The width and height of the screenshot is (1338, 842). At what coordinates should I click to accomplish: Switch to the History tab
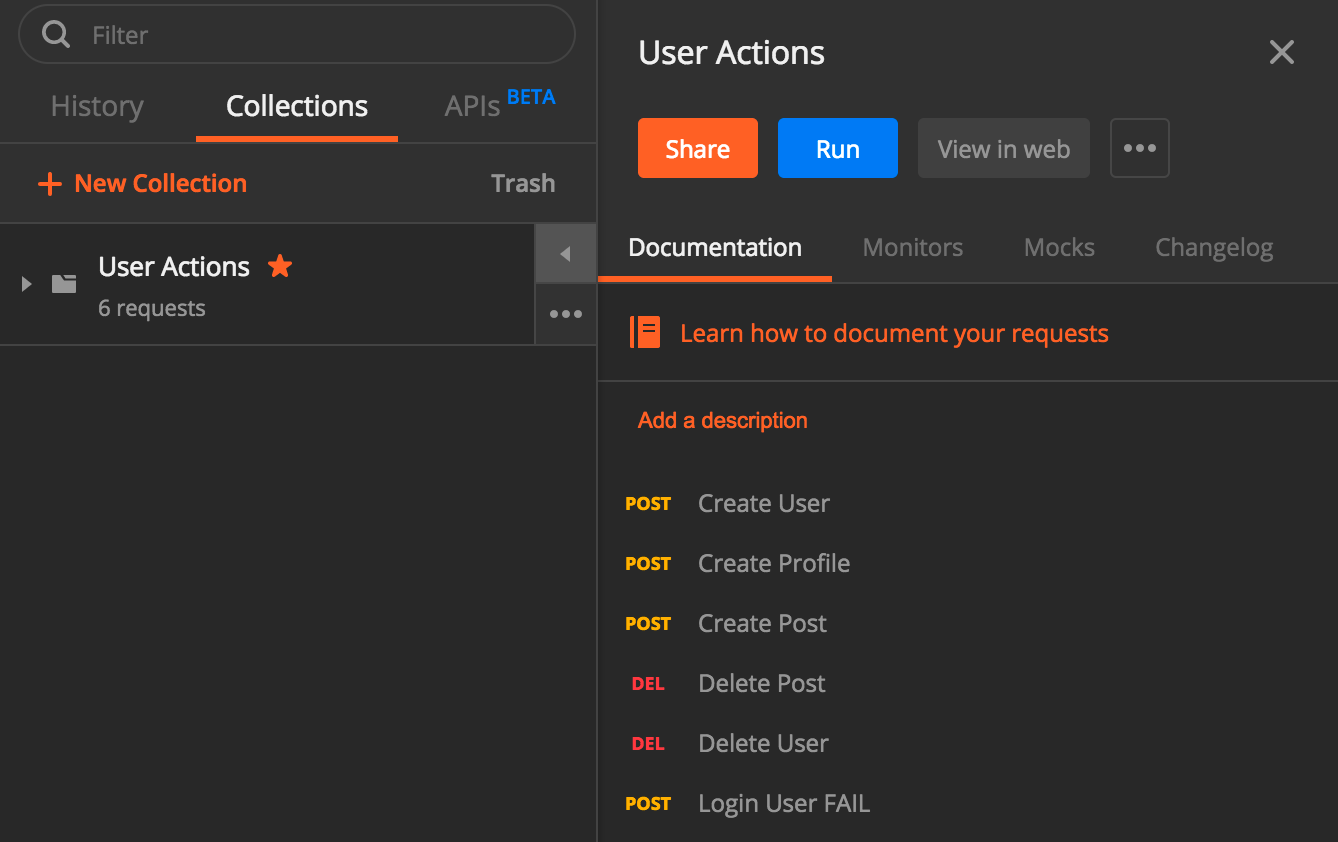[96, 106]
